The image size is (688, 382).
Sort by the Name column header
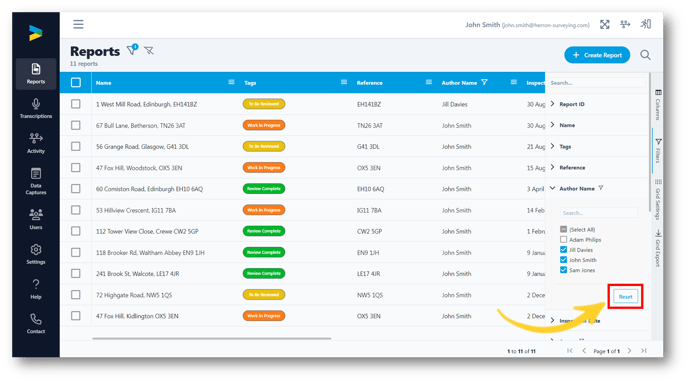(x=104, y=82)
